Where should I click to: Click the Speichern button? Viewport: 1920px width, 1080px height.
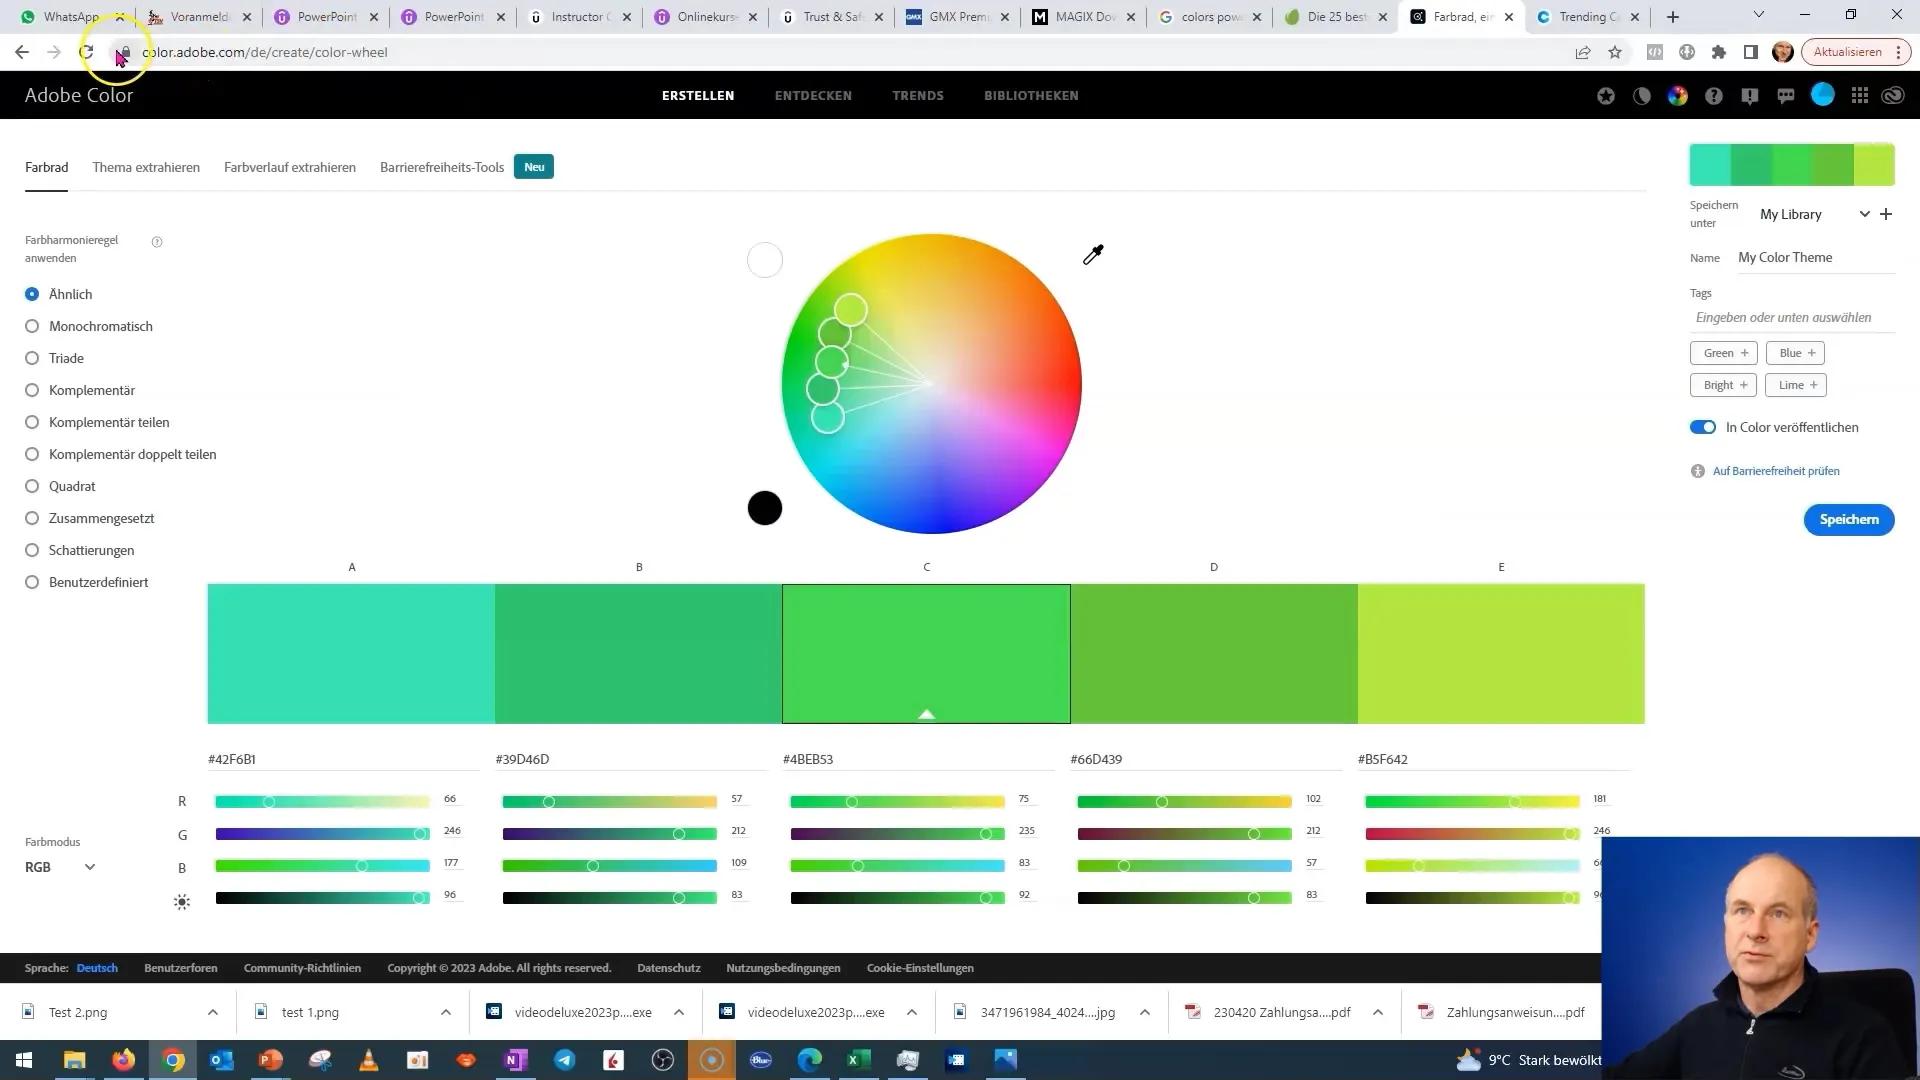(1846, 518)
